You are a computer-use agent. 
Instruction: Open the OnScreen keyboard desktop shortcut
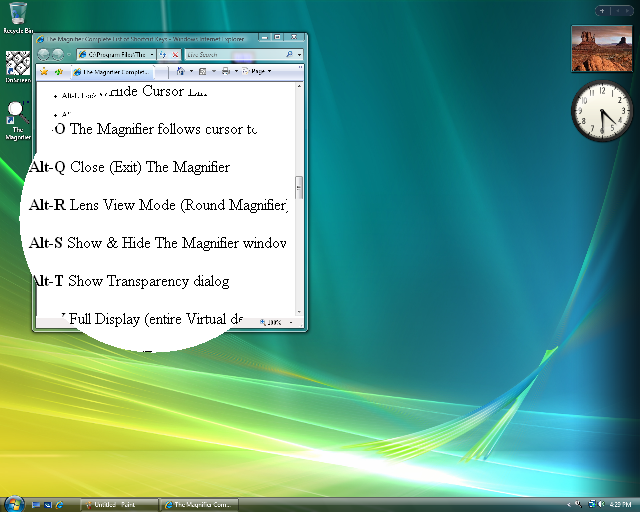click(x=18, y=66)
